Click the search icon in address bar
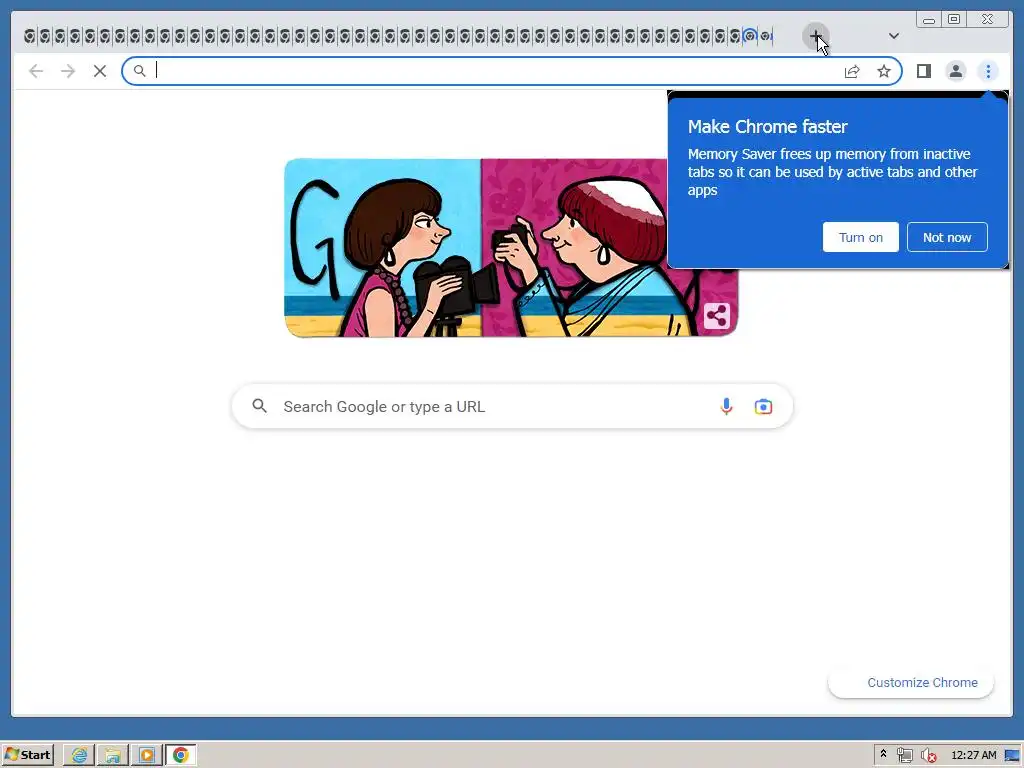The height and width of the screenshot is (768, 1024). (x=139, y=71)
